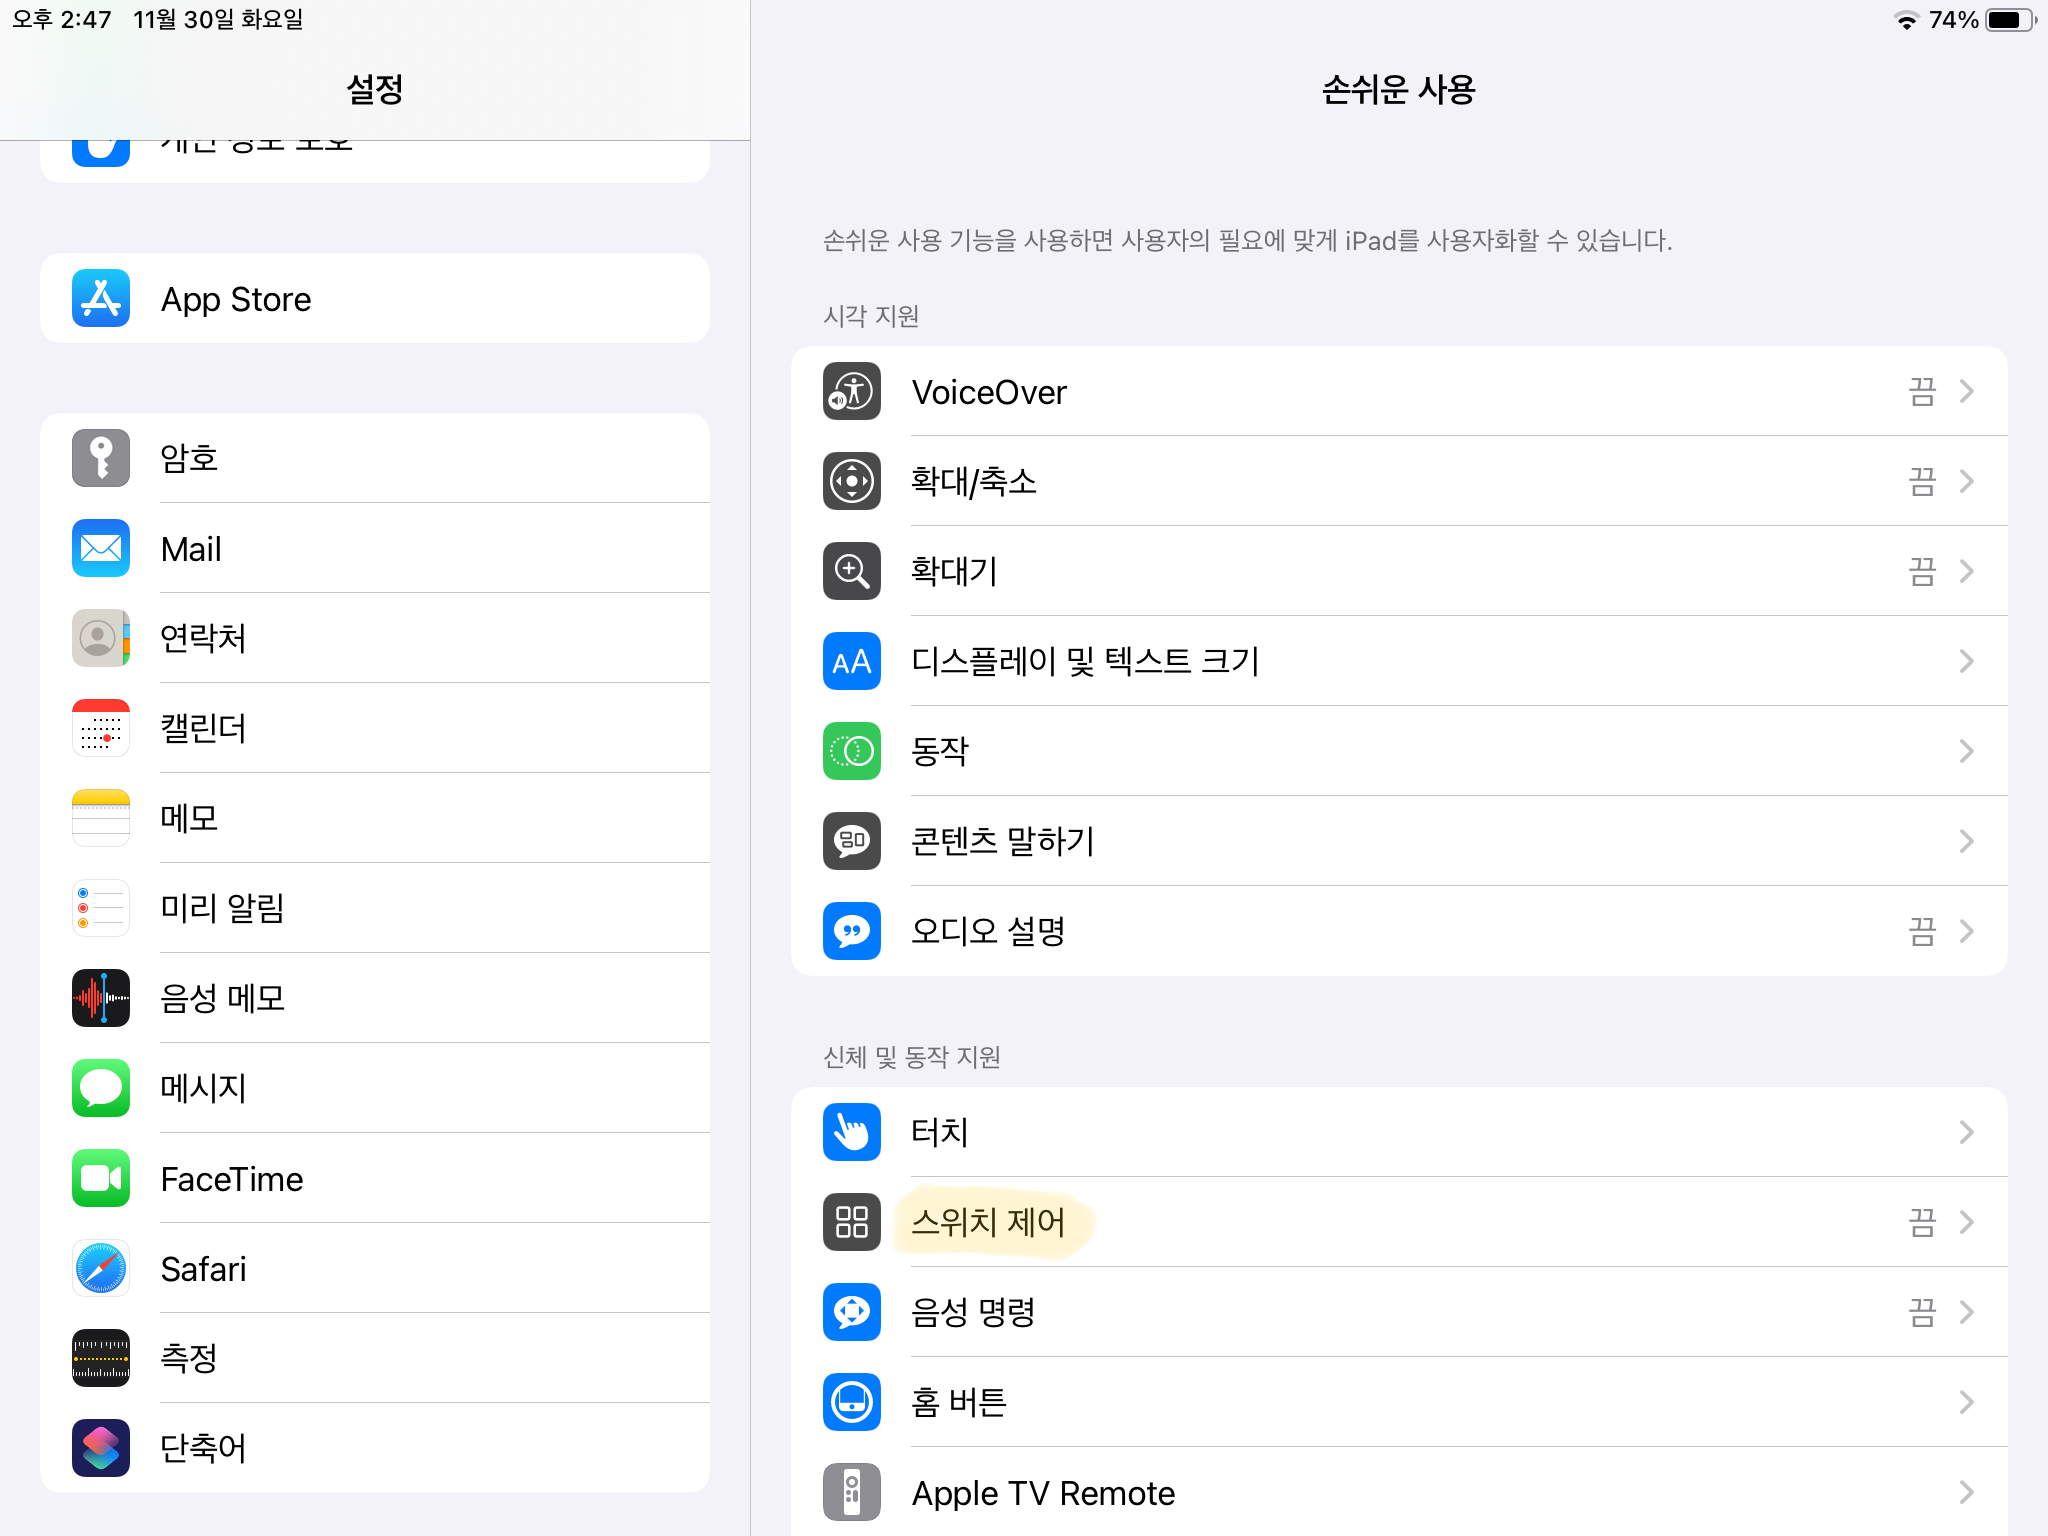Screen dimensions: 2048x1536
Task: Tap the blue AA display text icon
Action: (x=851, y=661)
